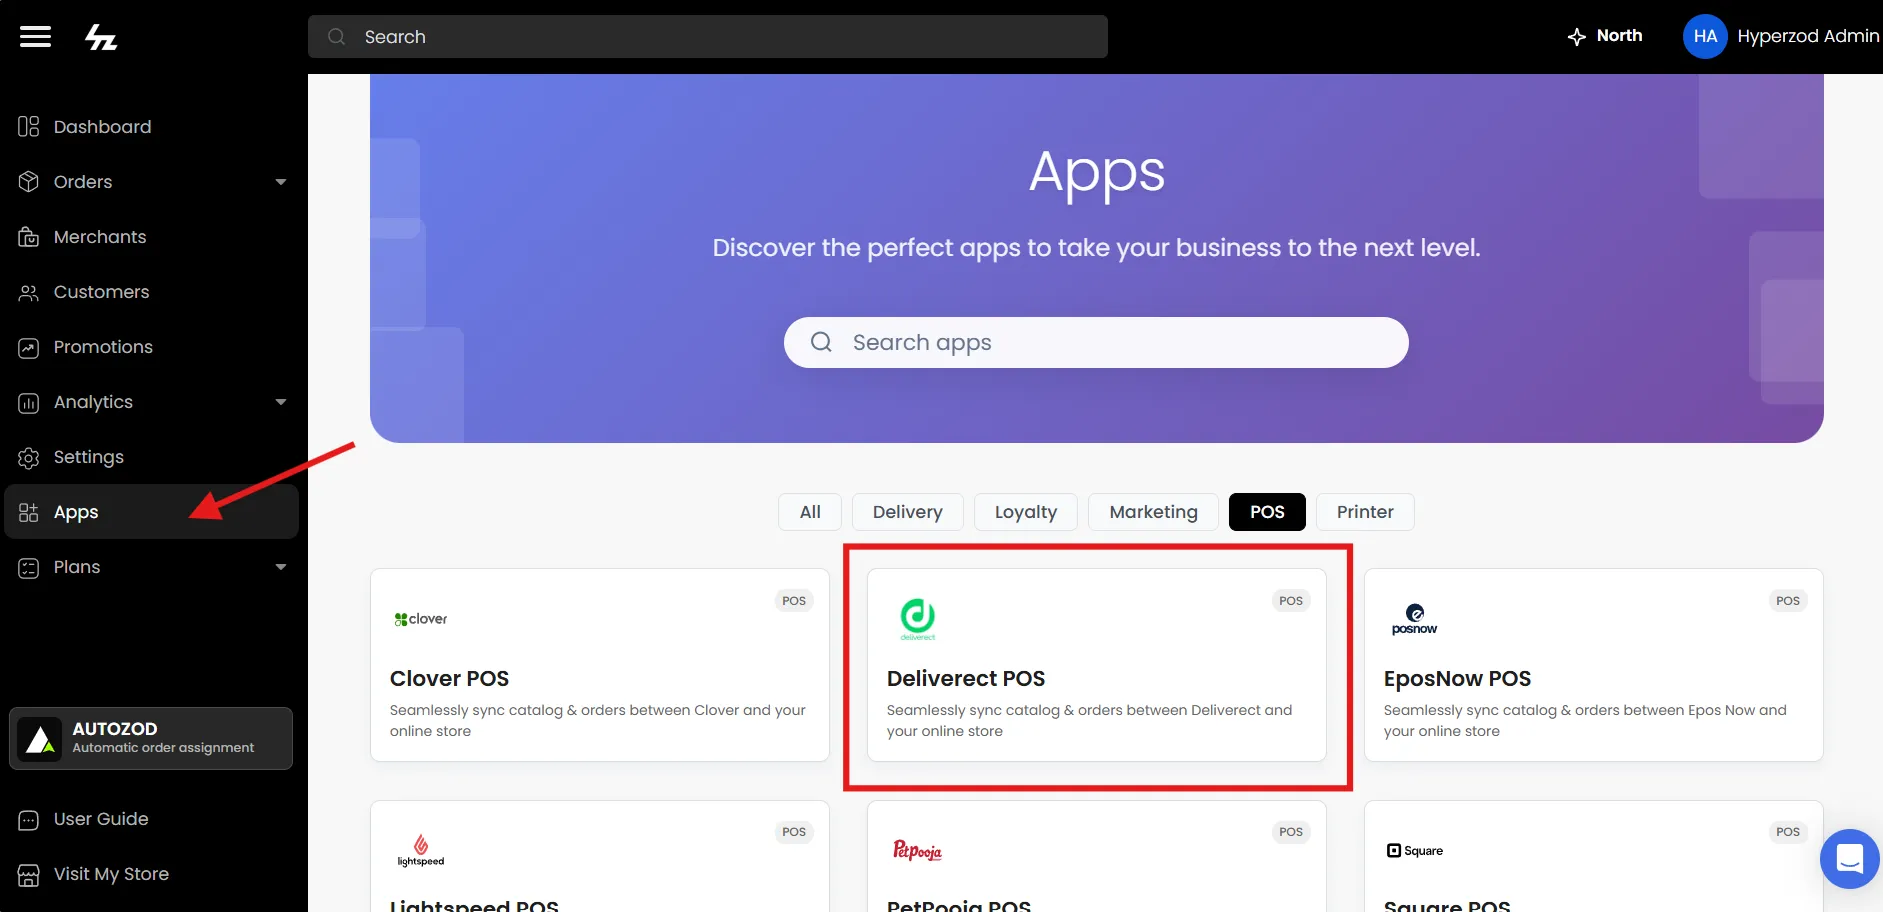Focus the top Search field
The height and width of the screenshot is (912, 1883).
click(708, 36)
